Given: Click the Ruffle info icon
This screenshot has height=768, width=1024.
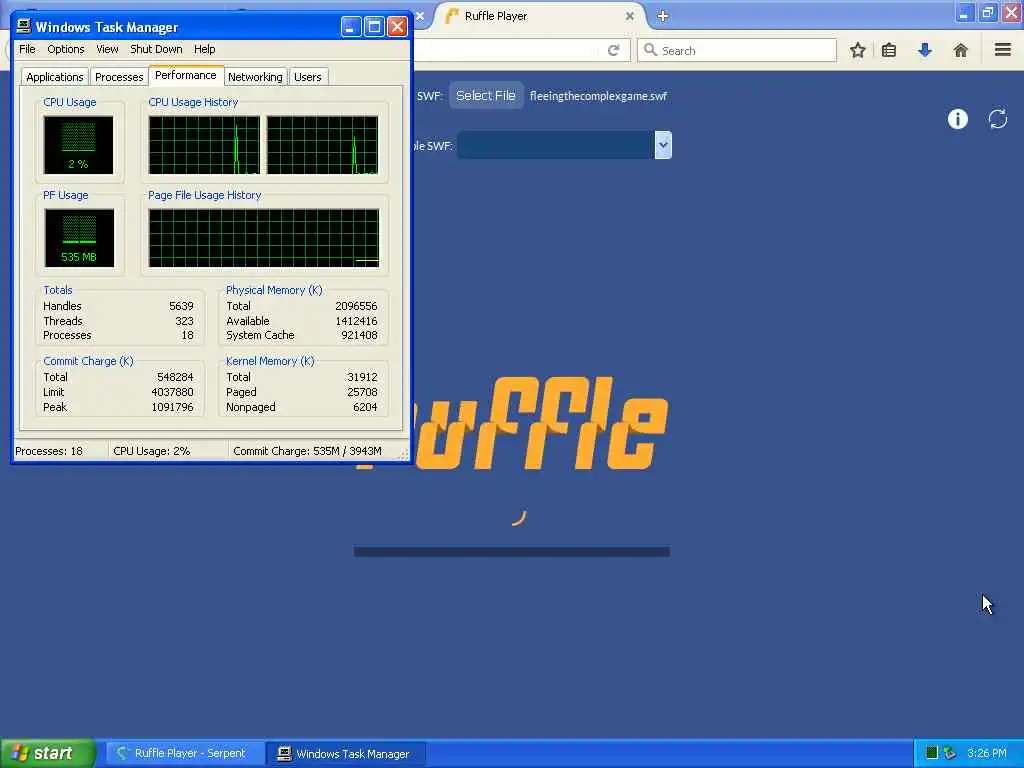Looking at the screenshot, I should click(x=957, y=119).
